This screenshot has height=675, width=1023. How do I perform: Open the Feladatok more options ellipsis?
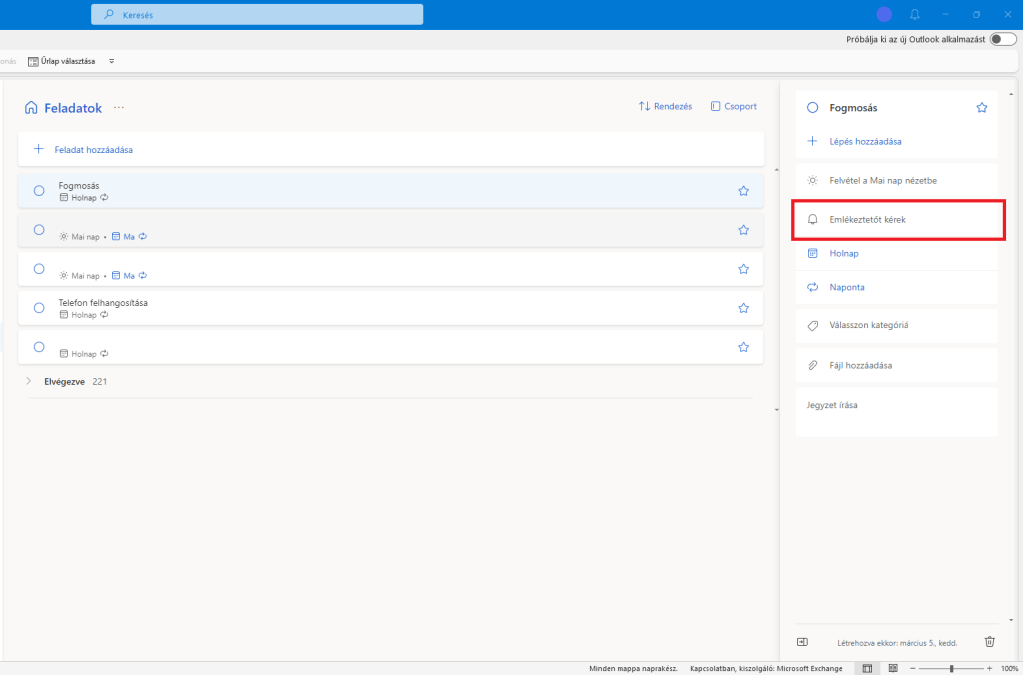click(x=119, y=108)
